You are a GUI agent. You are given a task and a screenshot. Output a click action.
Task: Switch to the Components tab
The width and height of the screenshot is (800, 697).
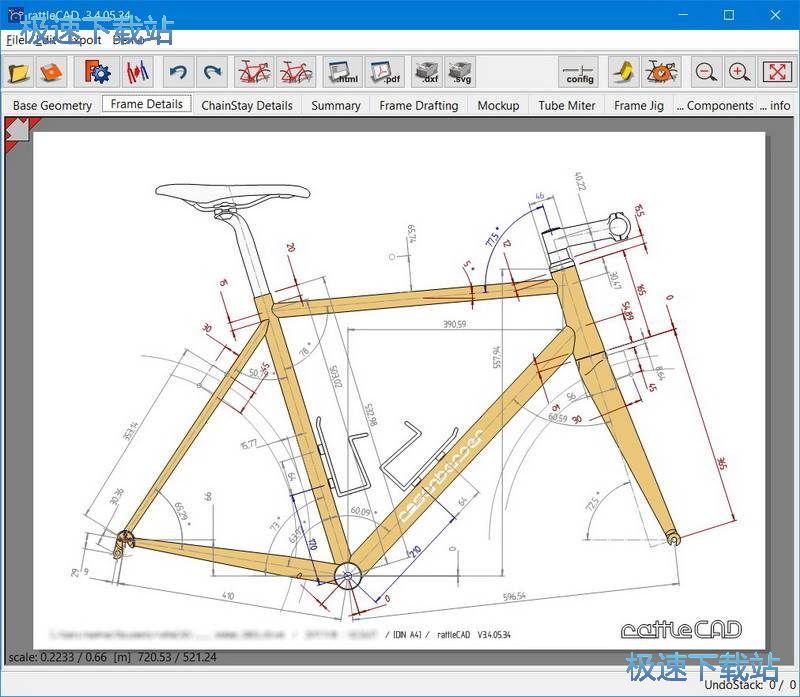point(715,105)
